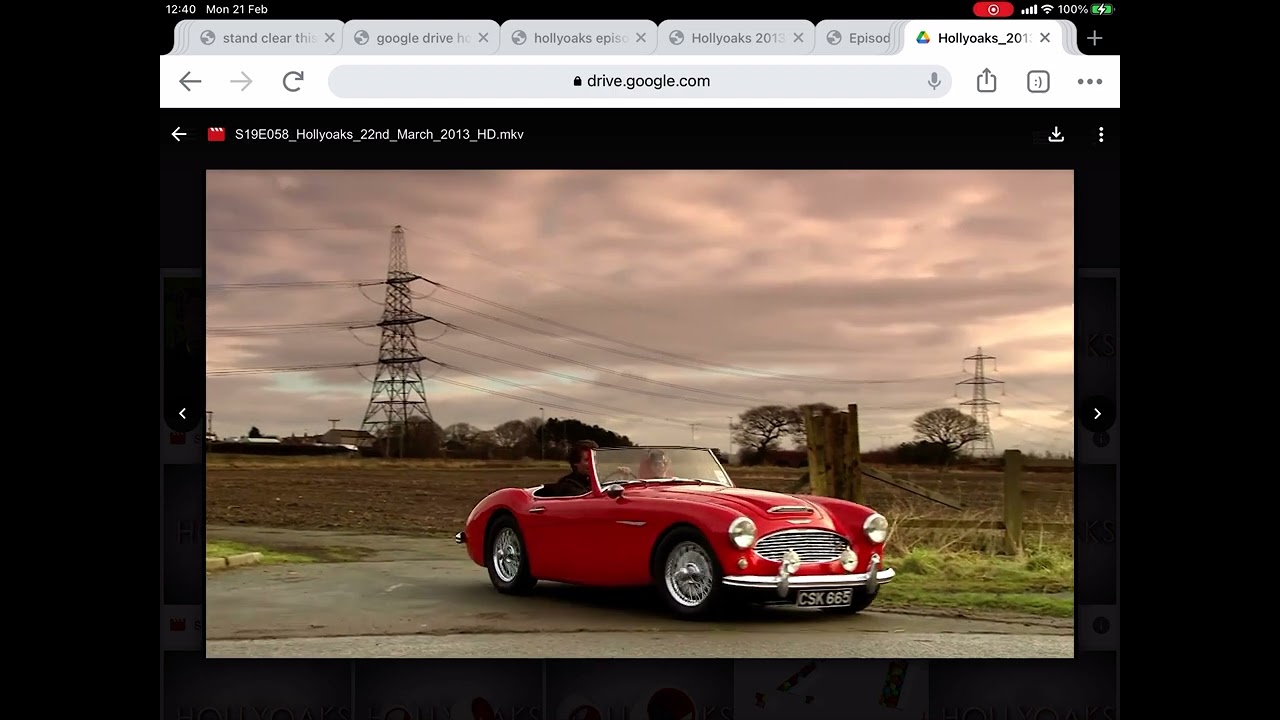Open the tab switcher button
Image resolution: width=1280 pixels, height=720 pixels.
[1038, 82]
